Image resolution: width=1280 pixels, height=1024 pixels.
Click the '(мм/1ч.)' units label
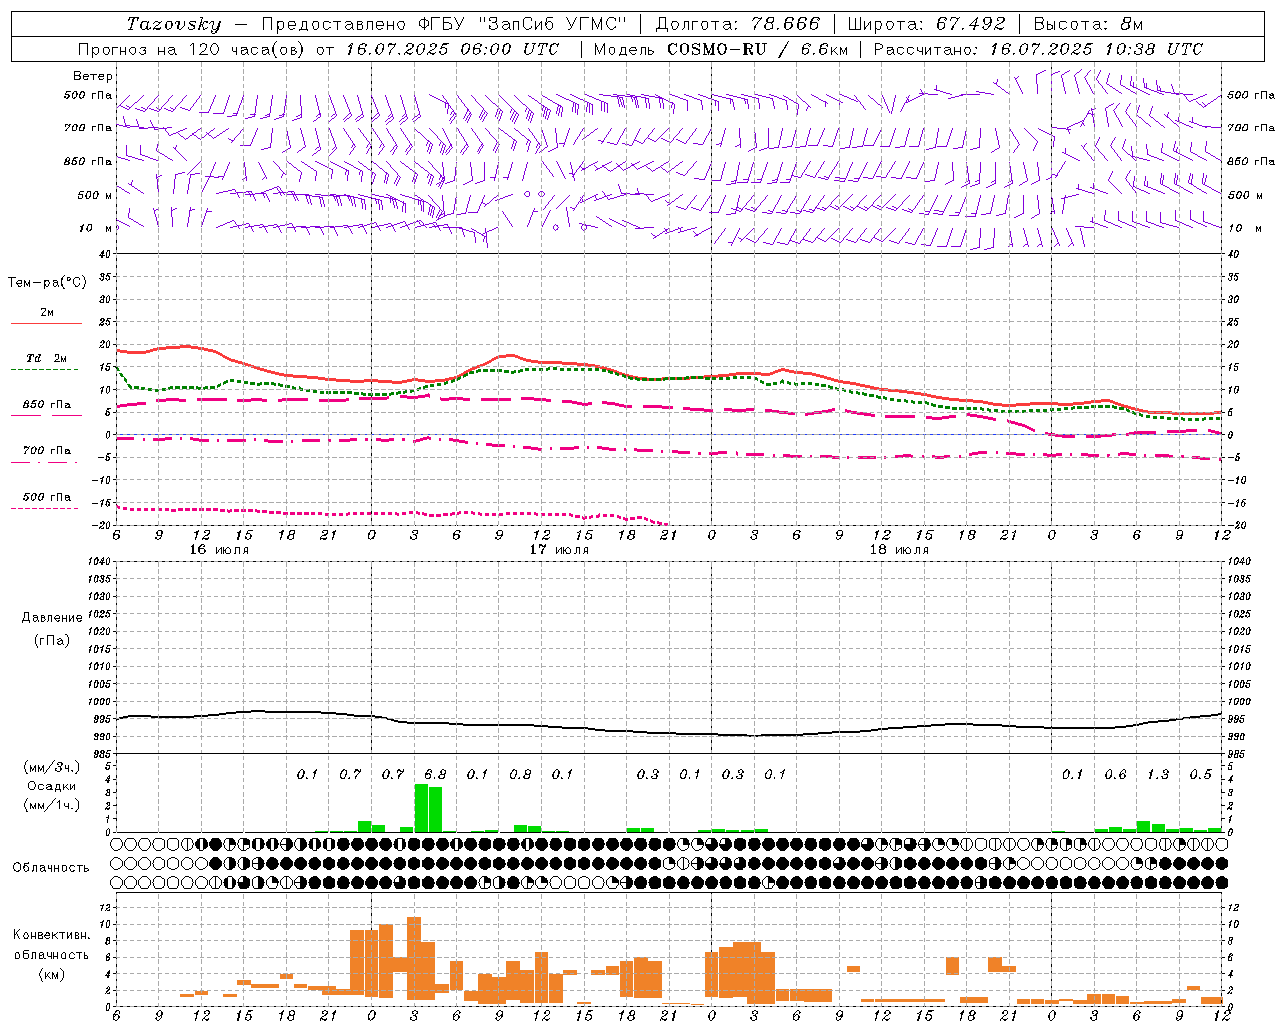point(51,805)
